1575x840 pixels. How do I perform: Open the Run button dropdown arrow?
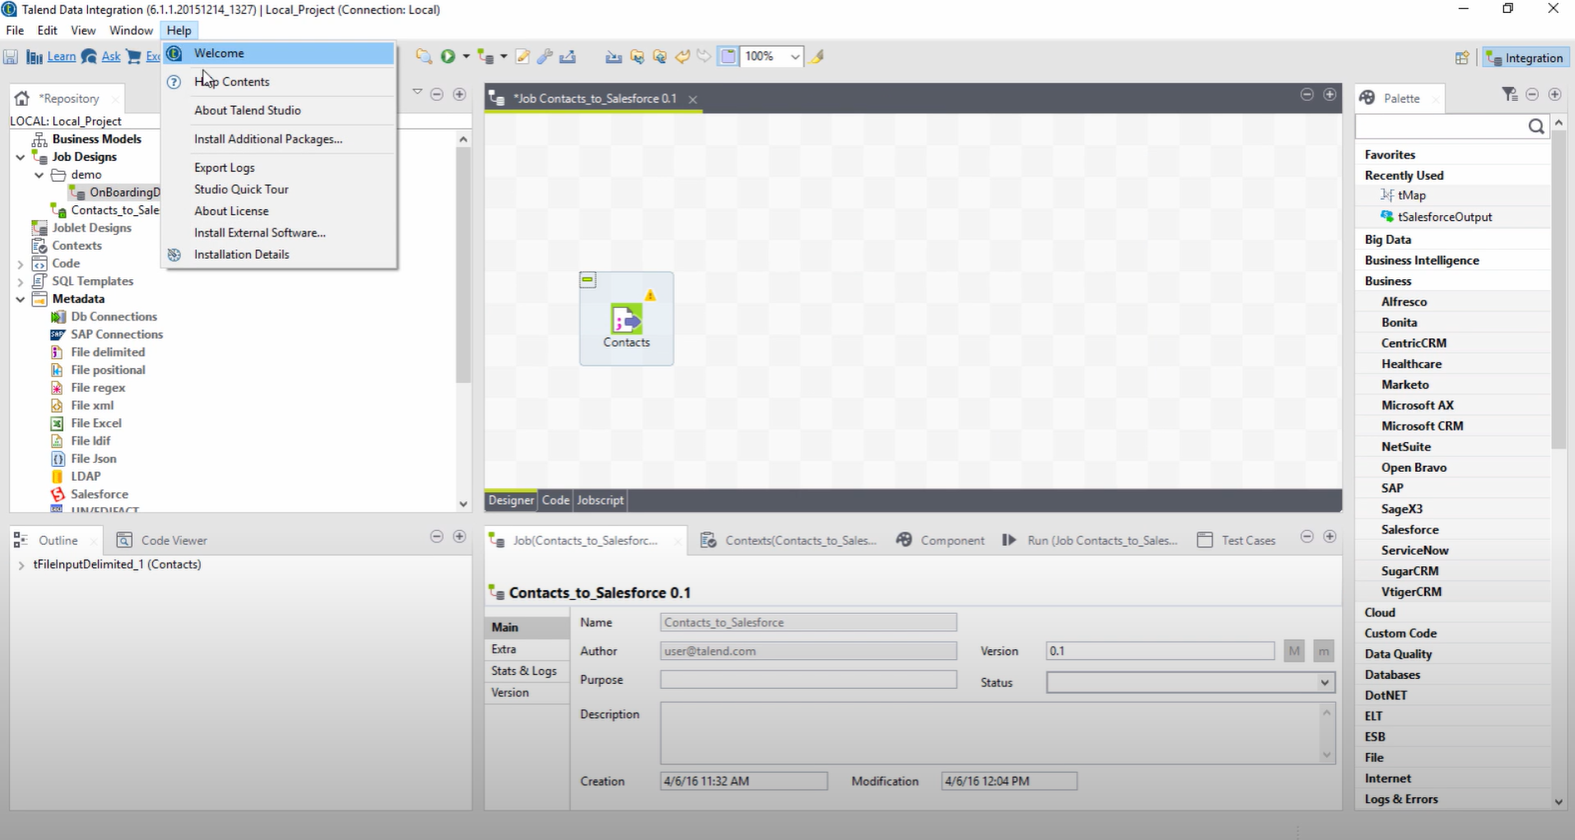[466, 57]
